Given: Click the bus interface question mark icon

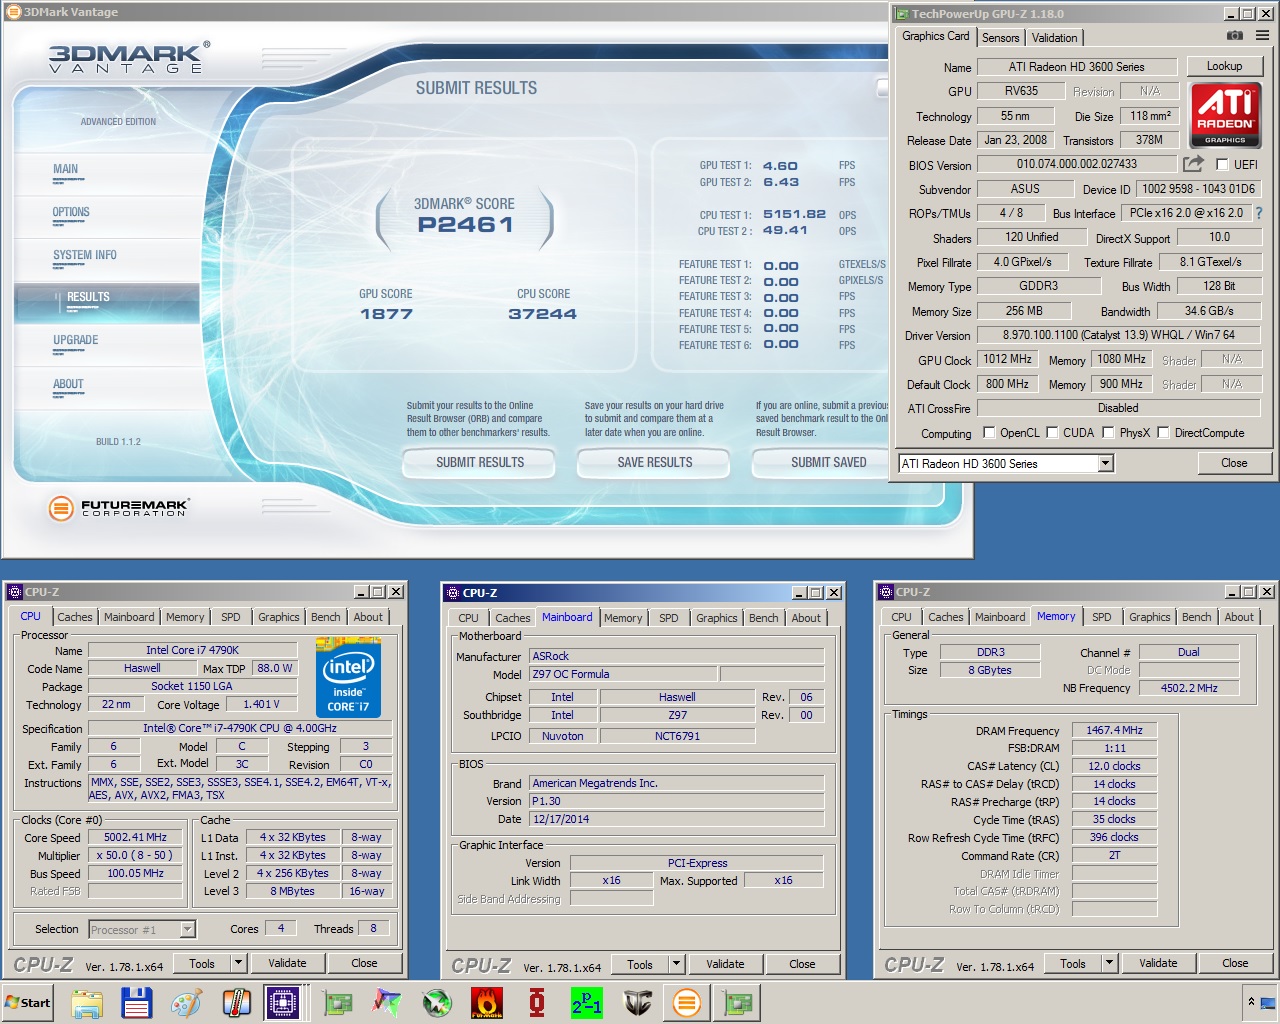Looking at the screenshot, I should click(1259, 213).
